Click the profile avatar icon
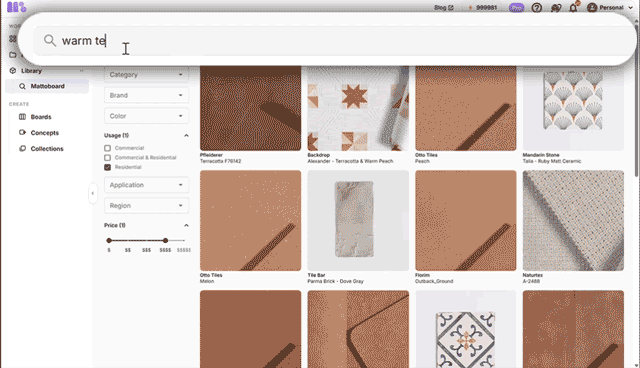 [x=592, y=7]
